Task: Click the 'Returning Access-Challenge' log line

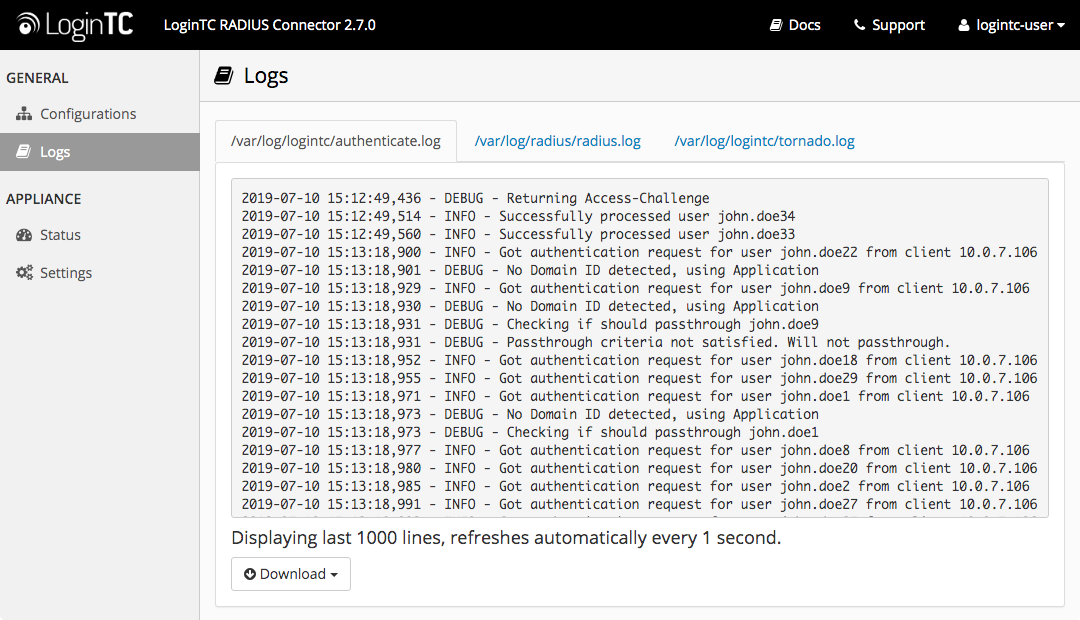Action: tap(475, 198)
